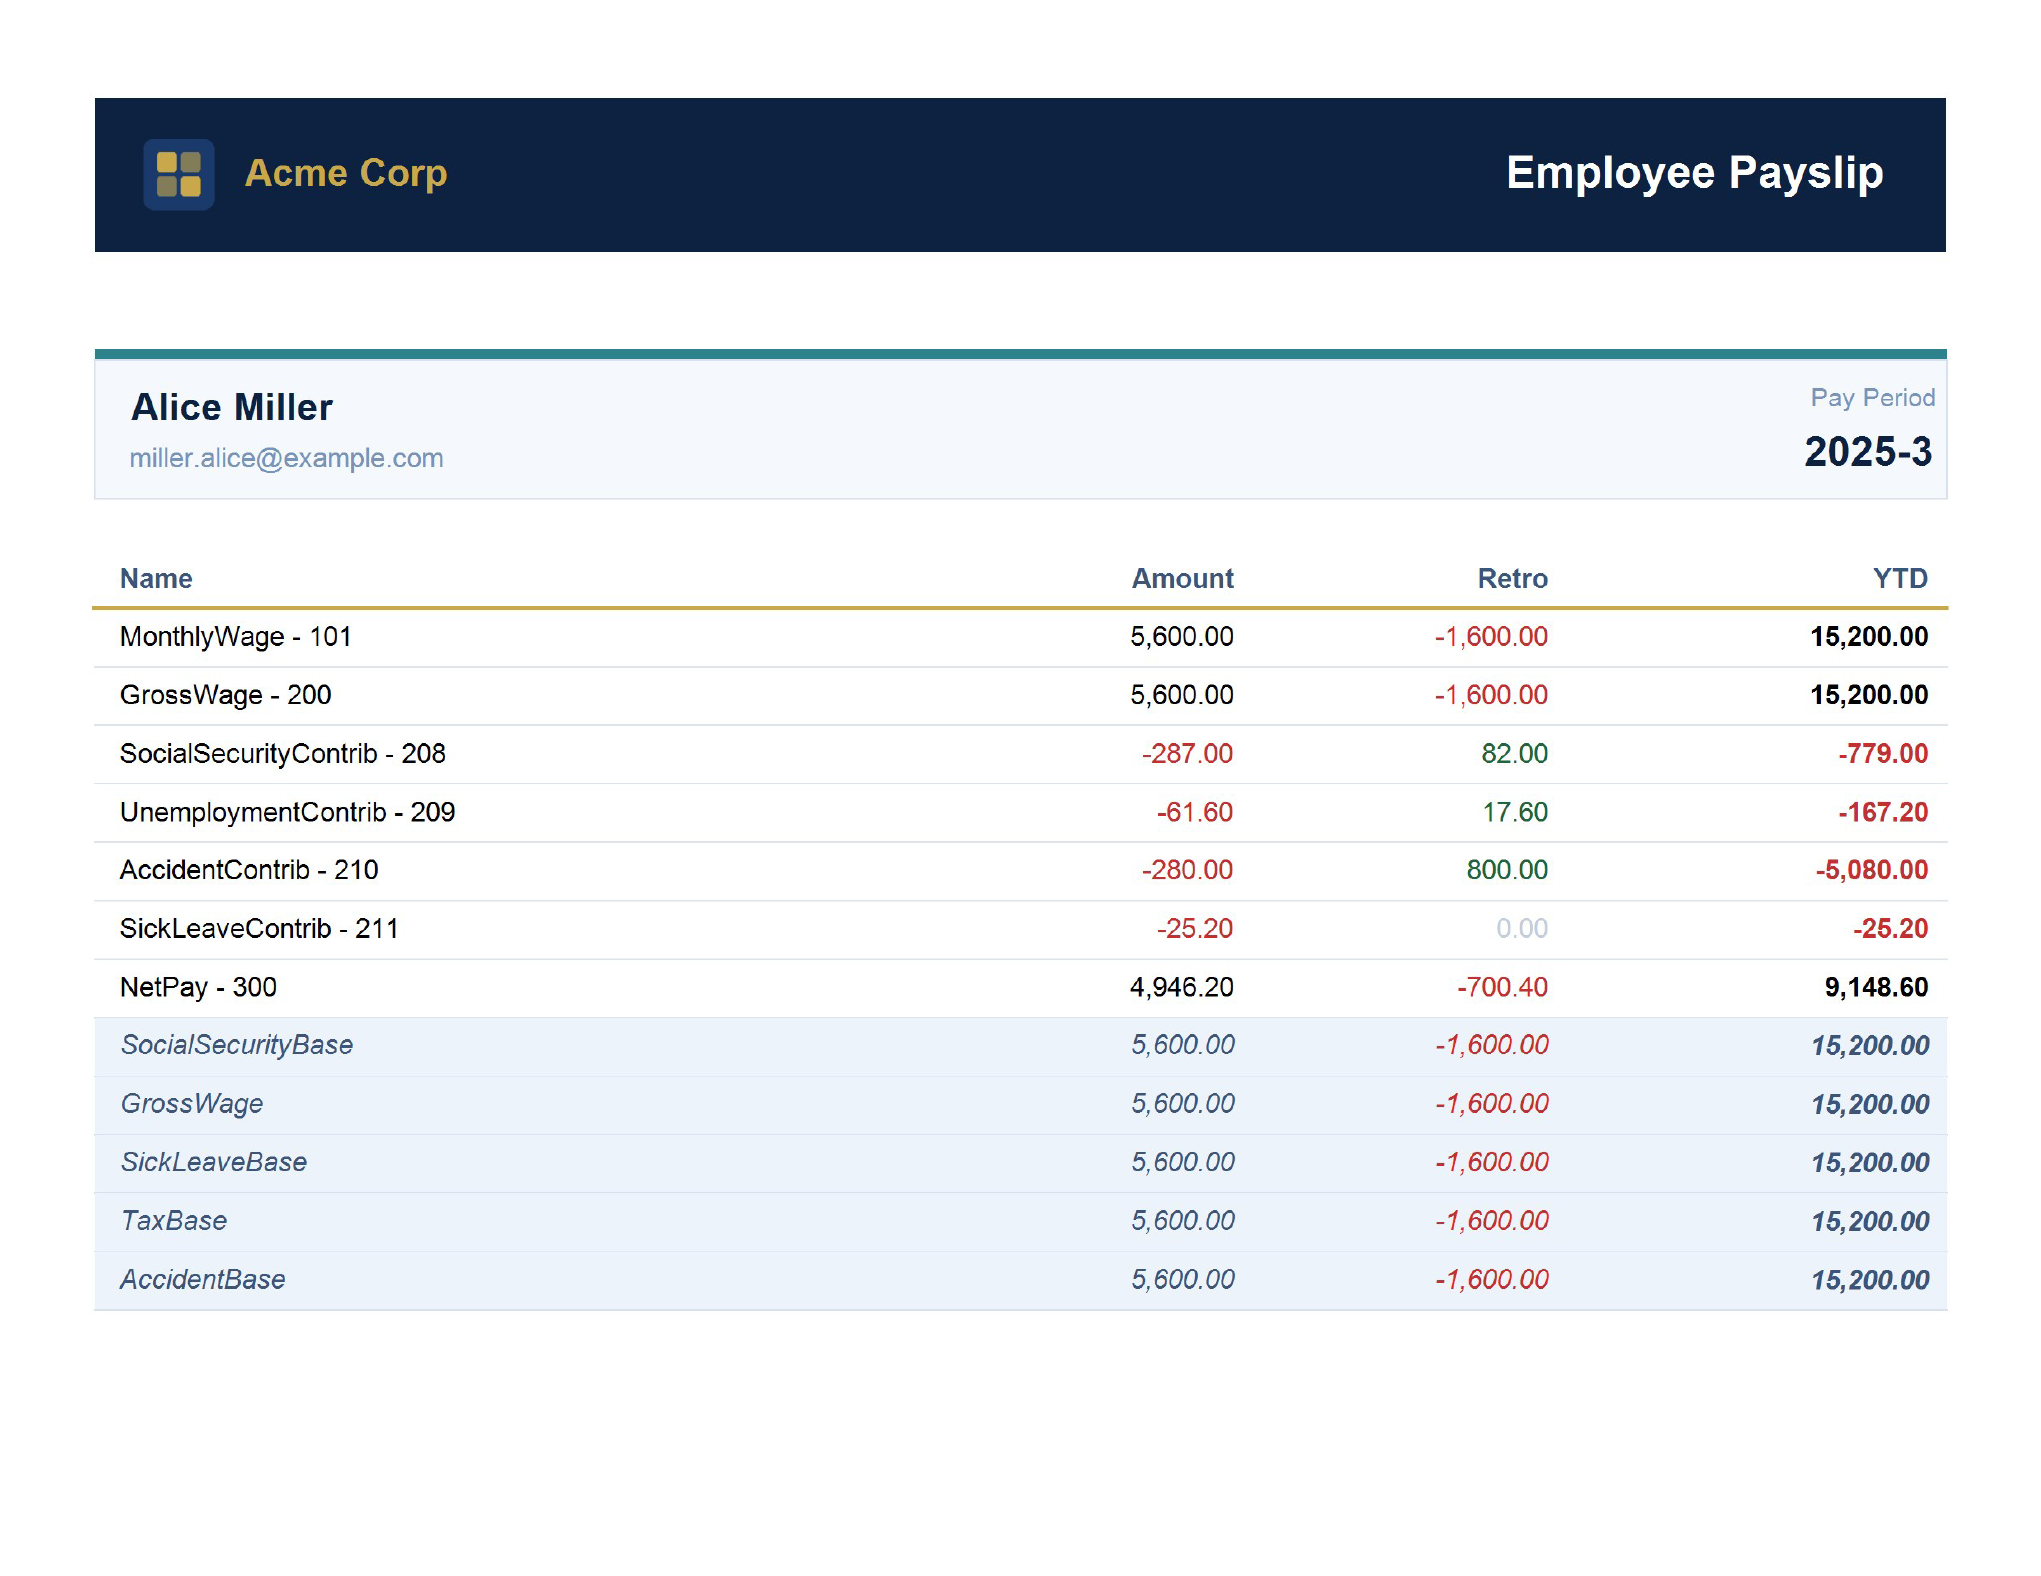Click the Acme Corp company name

click(346, 173)
